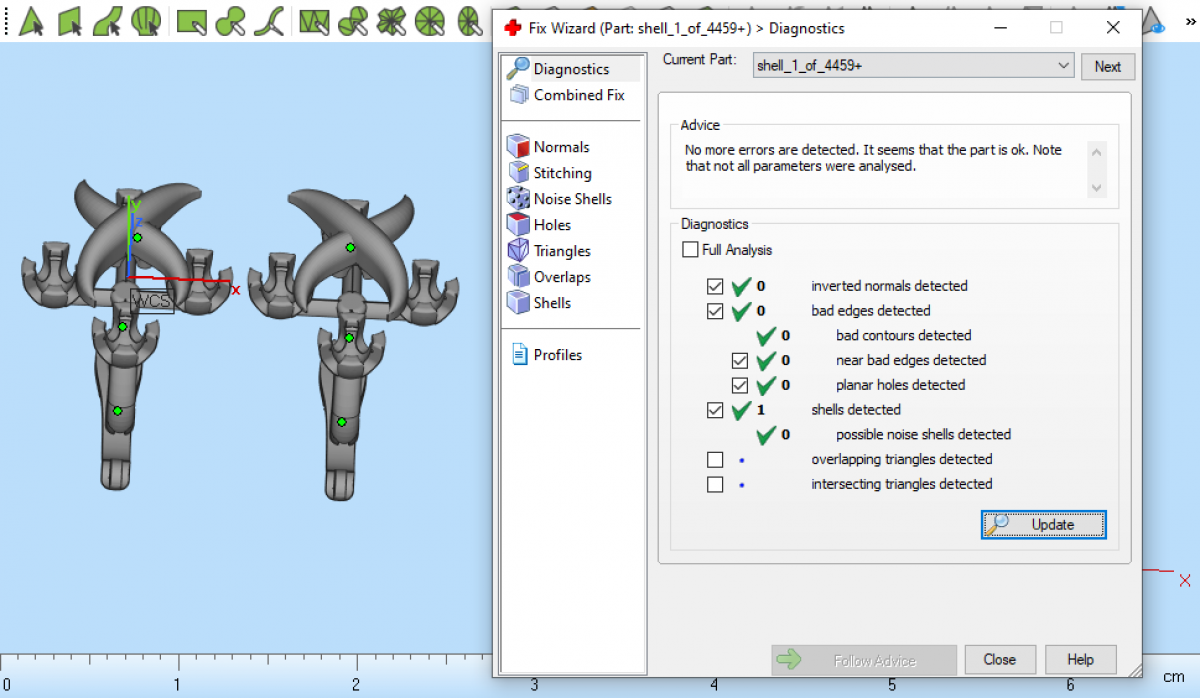Open the Current Part dropdown
The width and height of the screenshot is (1200, 698).
click(x=1063, y=66)
